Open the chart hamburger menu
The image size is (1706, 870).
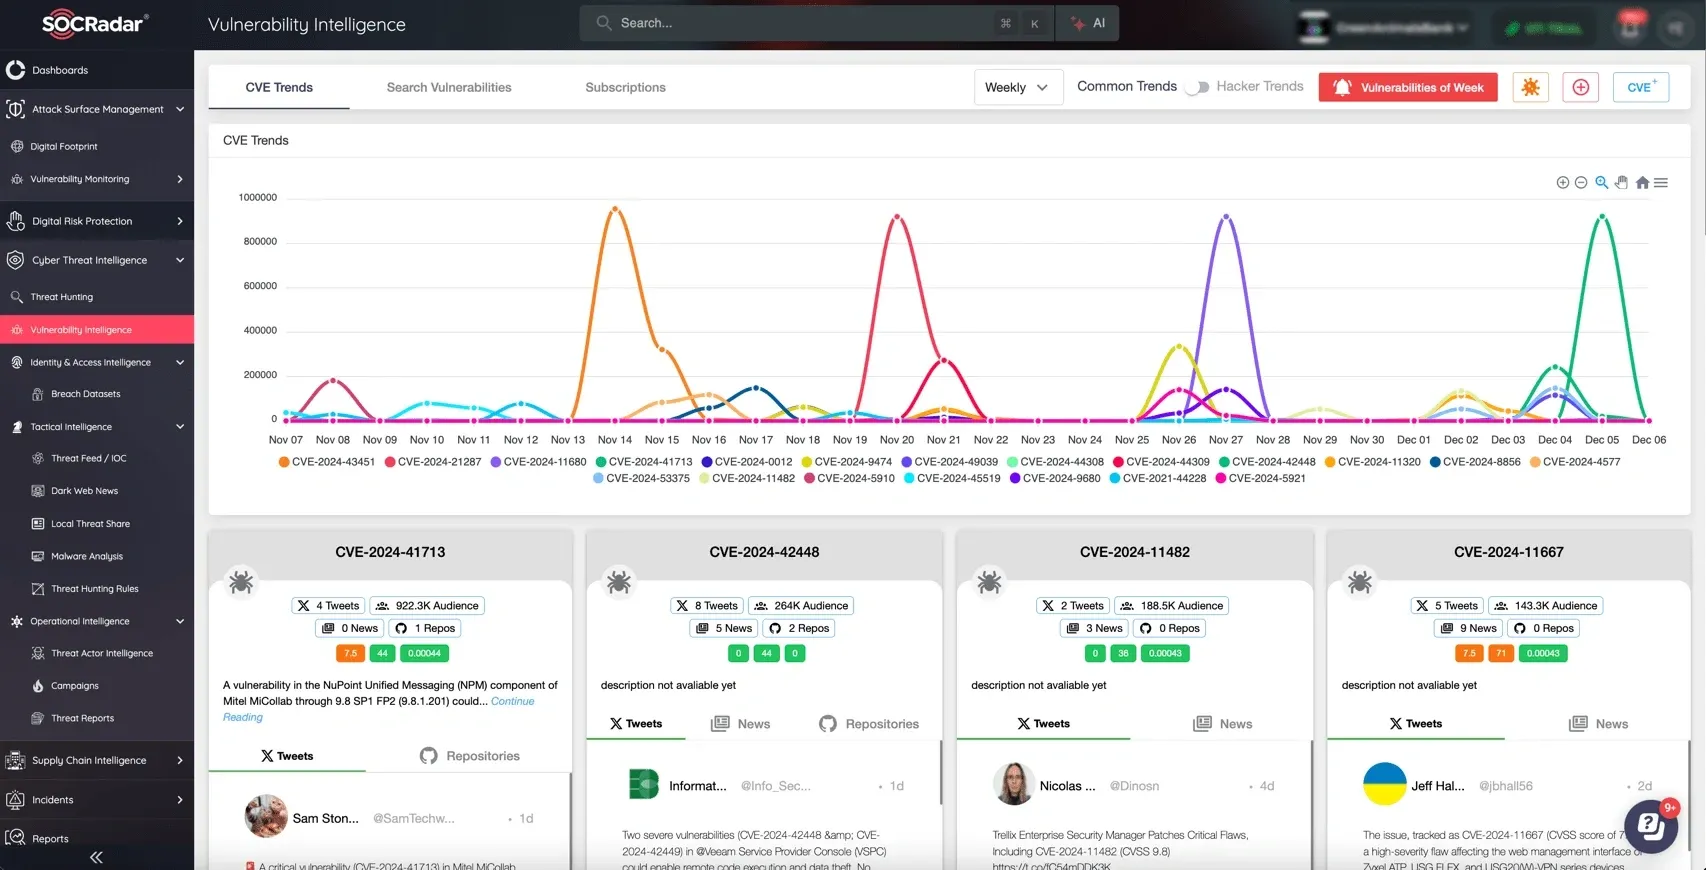coord(1661,183)
